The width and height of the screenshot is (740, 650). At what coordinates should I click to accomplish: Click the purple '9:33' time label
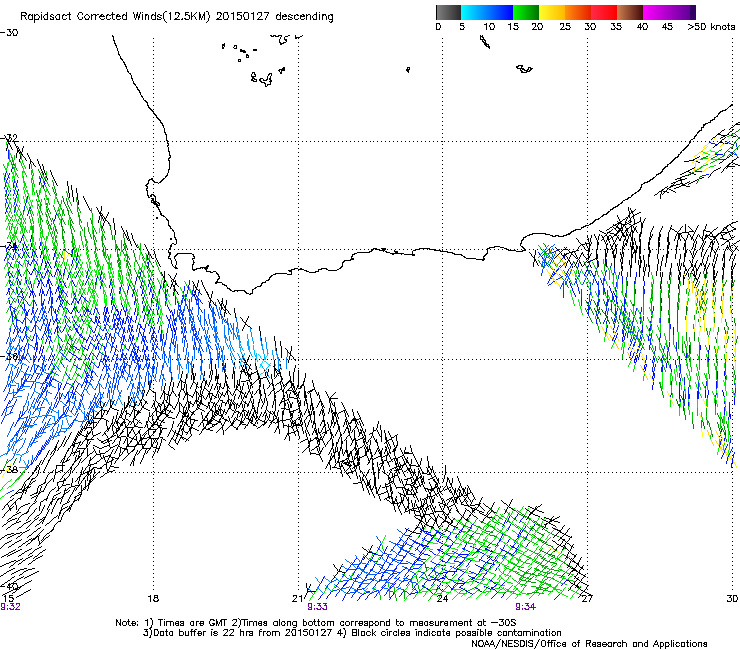point(317,607)
